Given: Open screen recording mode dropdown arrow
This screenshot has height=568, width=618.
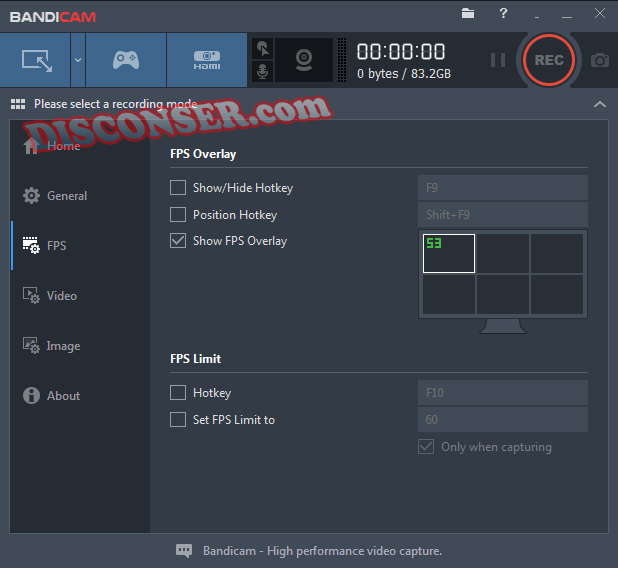Looking at the screenshot, I should pyautogui.click(x=78, y=60).
